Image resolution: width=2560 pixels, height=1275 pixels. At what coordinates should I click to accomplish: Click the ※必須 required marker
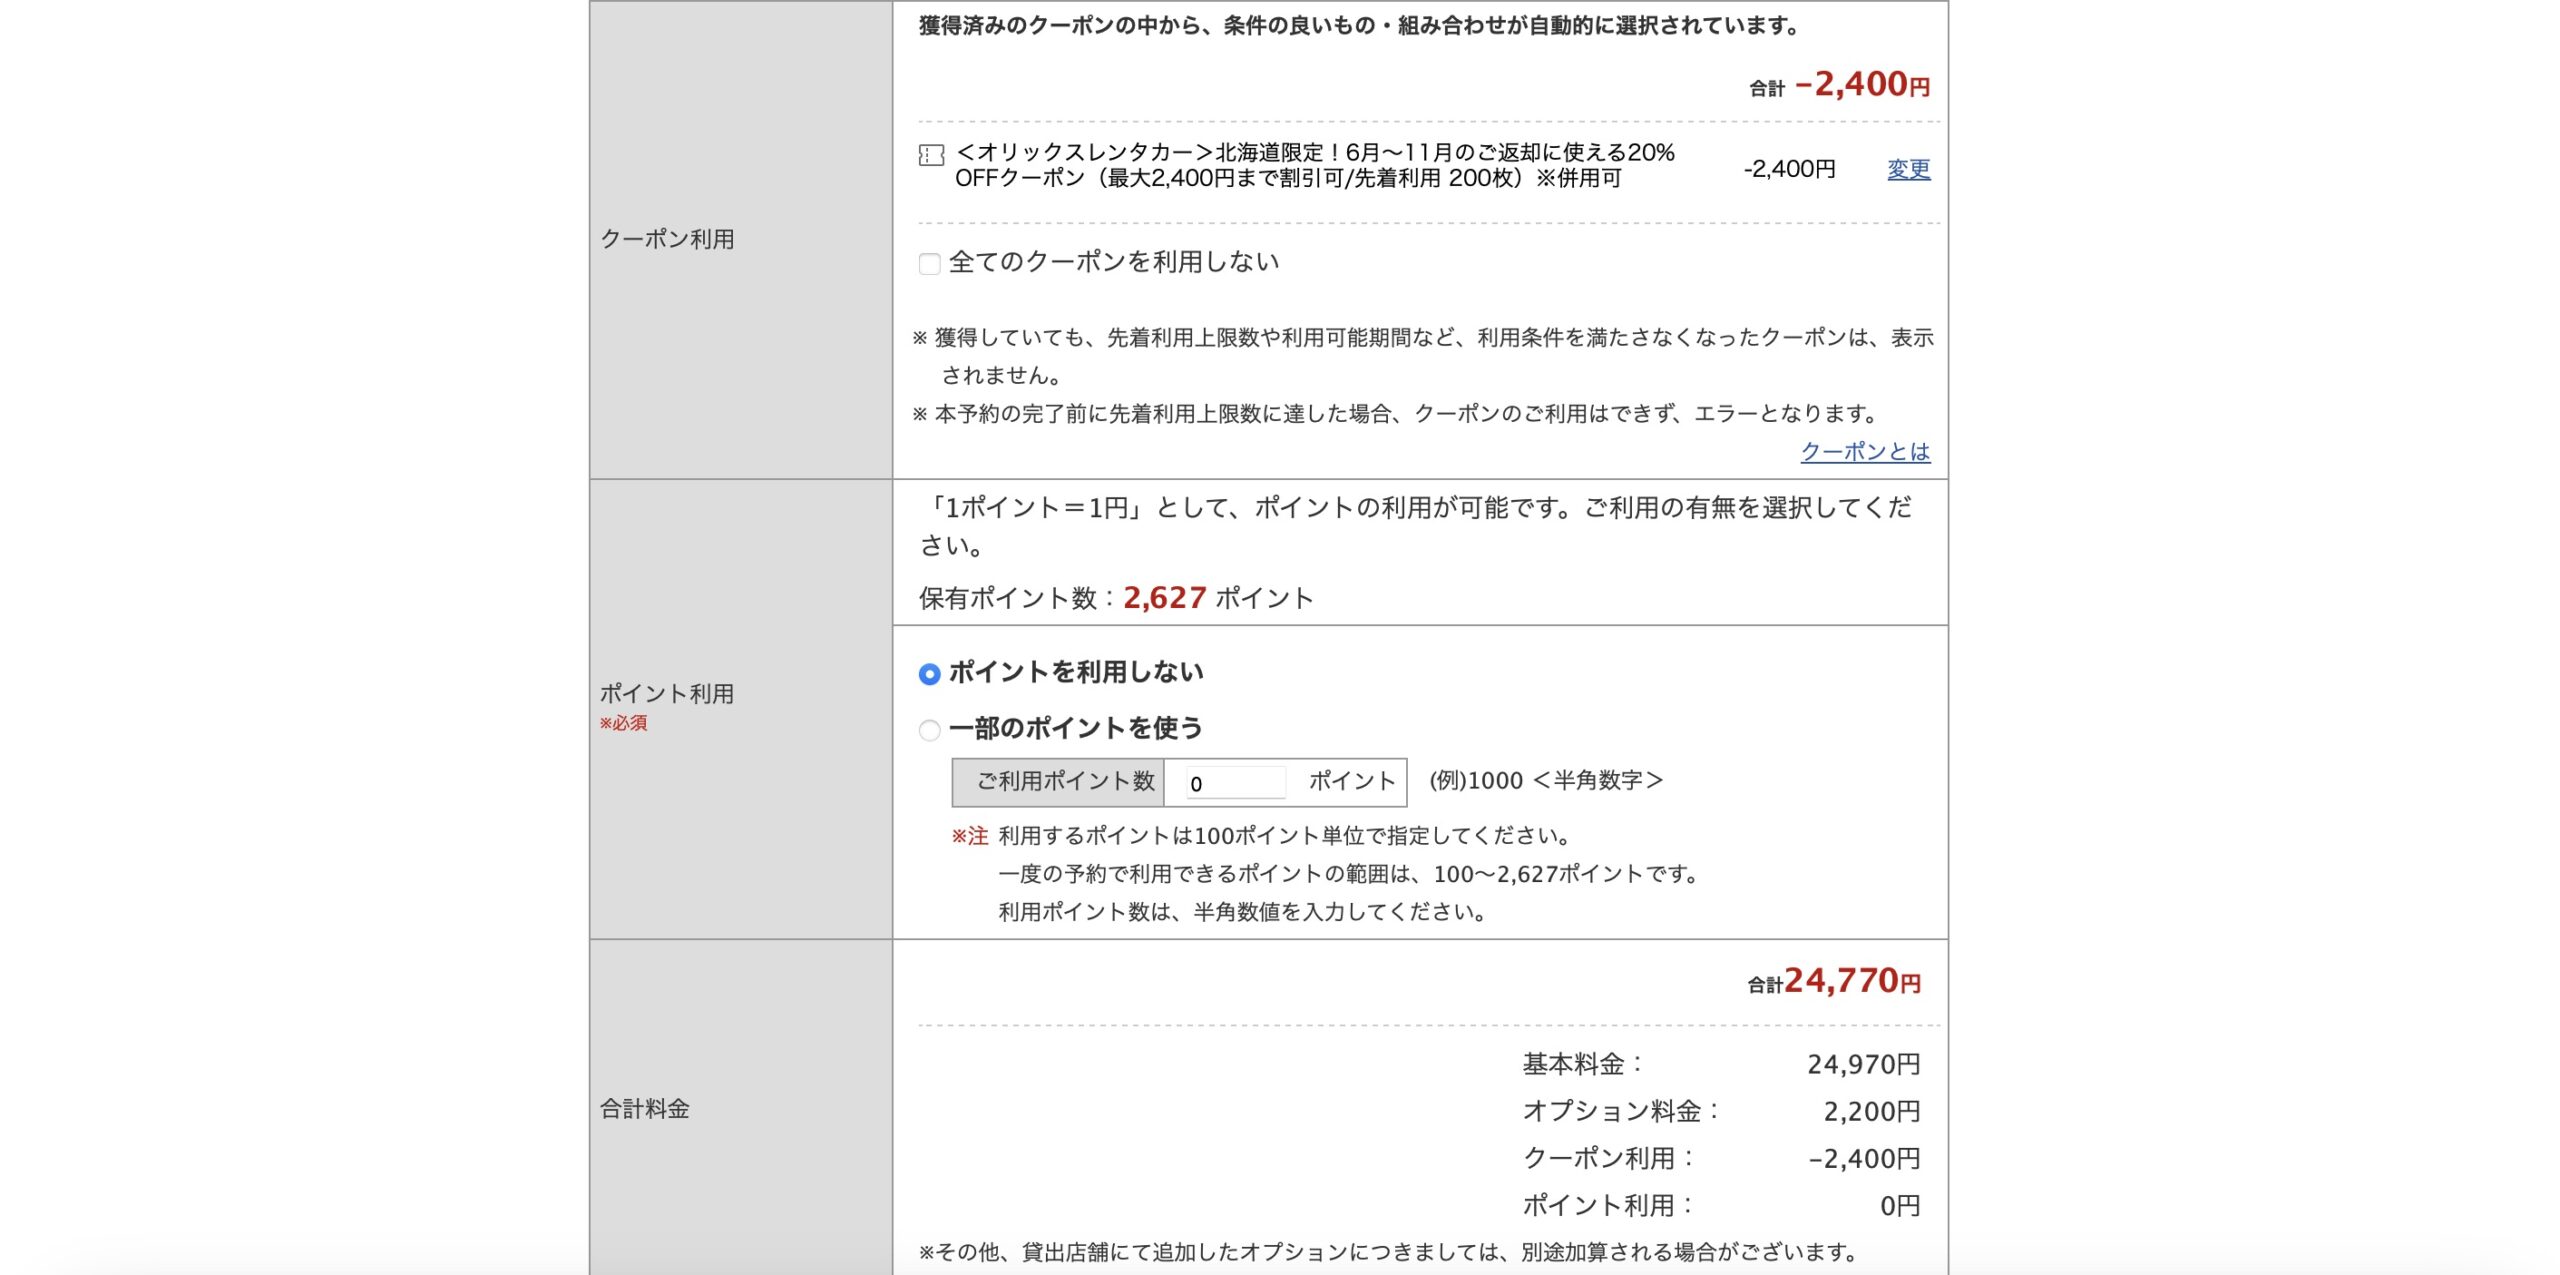[623, 723]
